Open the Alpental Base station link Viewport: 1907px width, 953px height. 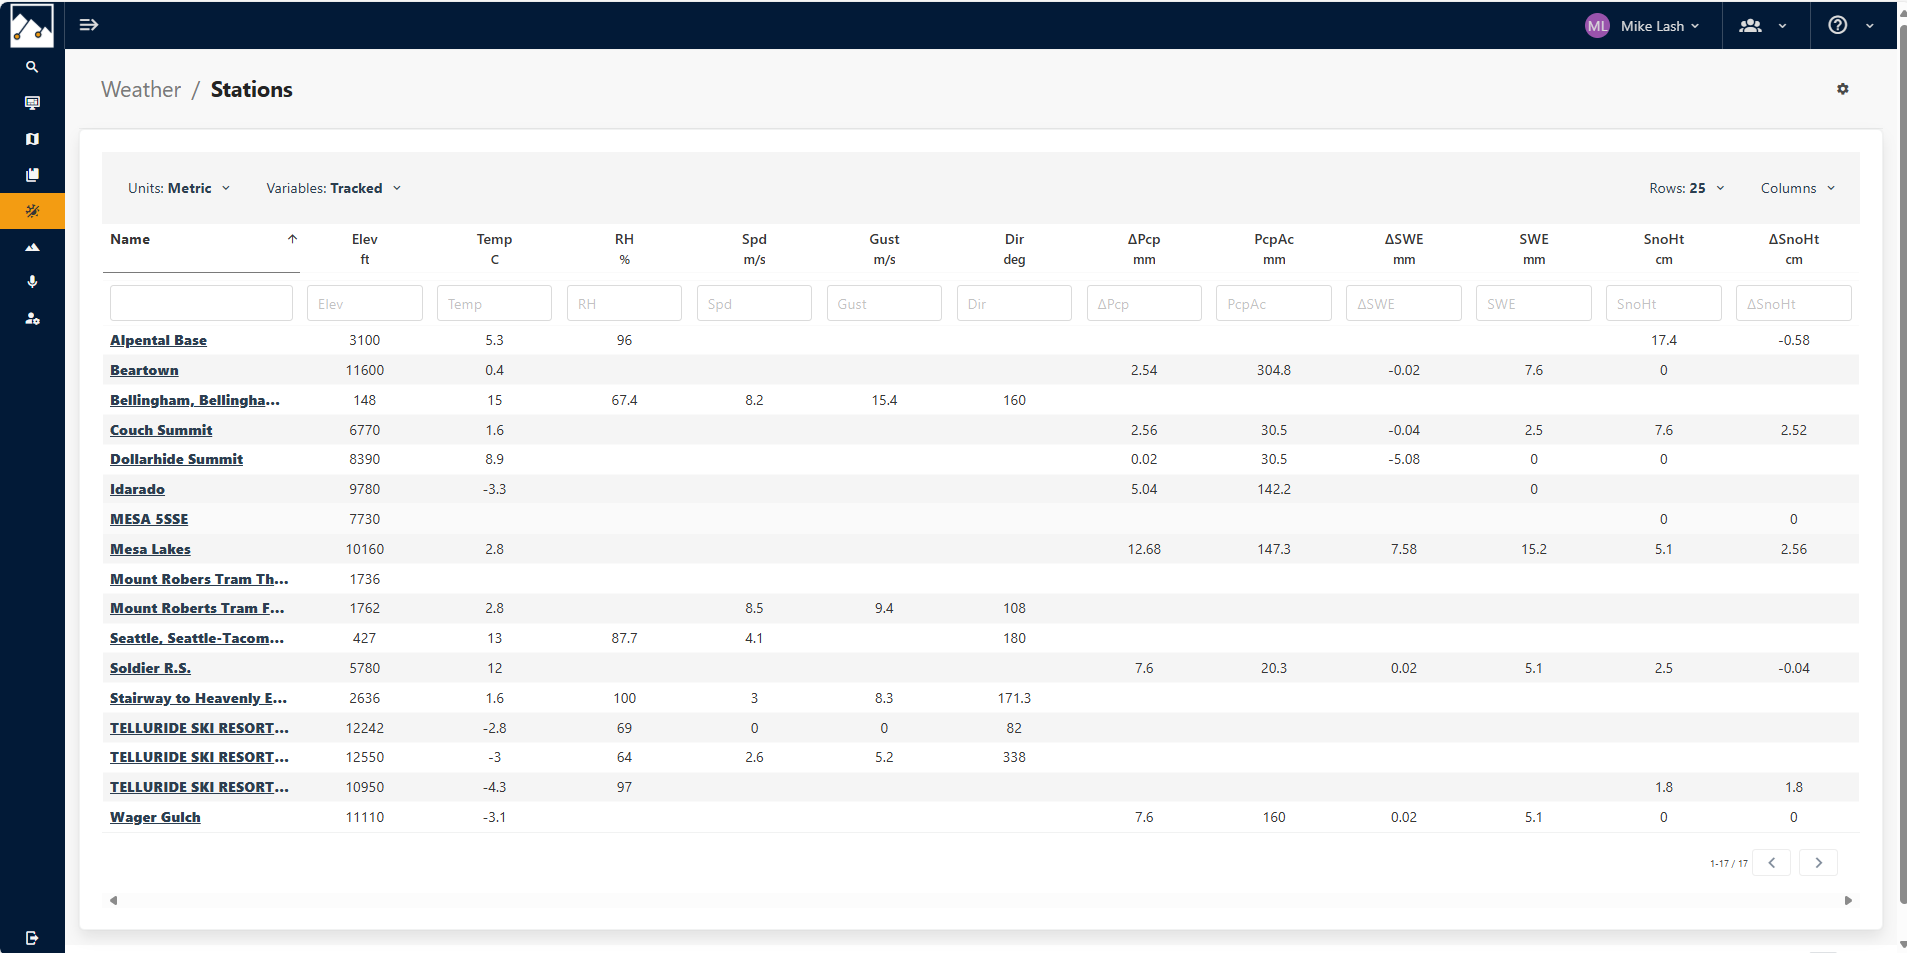tap(158, 340)
